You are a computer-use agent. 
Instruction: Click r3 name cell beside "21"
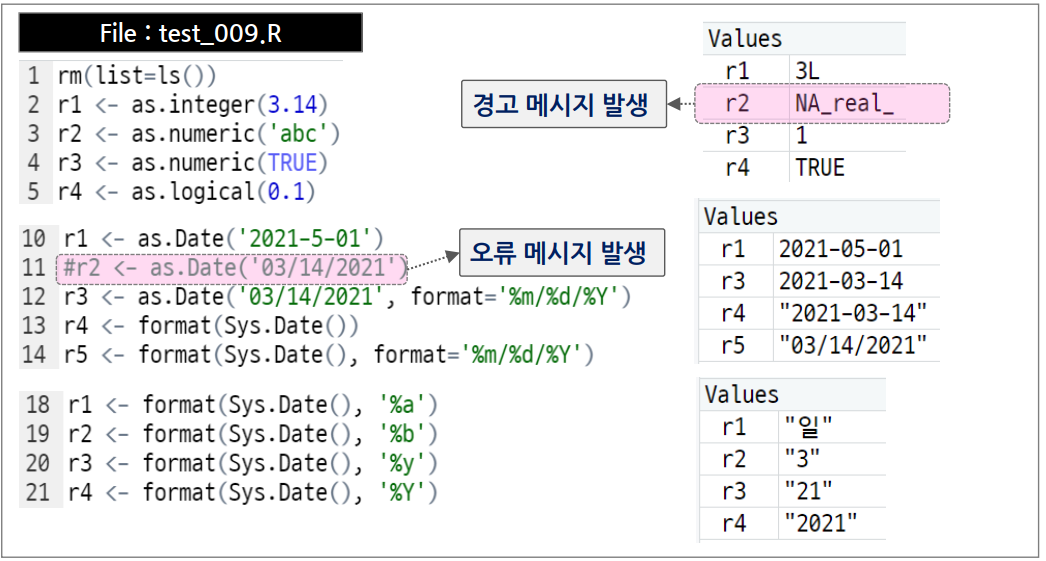(734, 491)
